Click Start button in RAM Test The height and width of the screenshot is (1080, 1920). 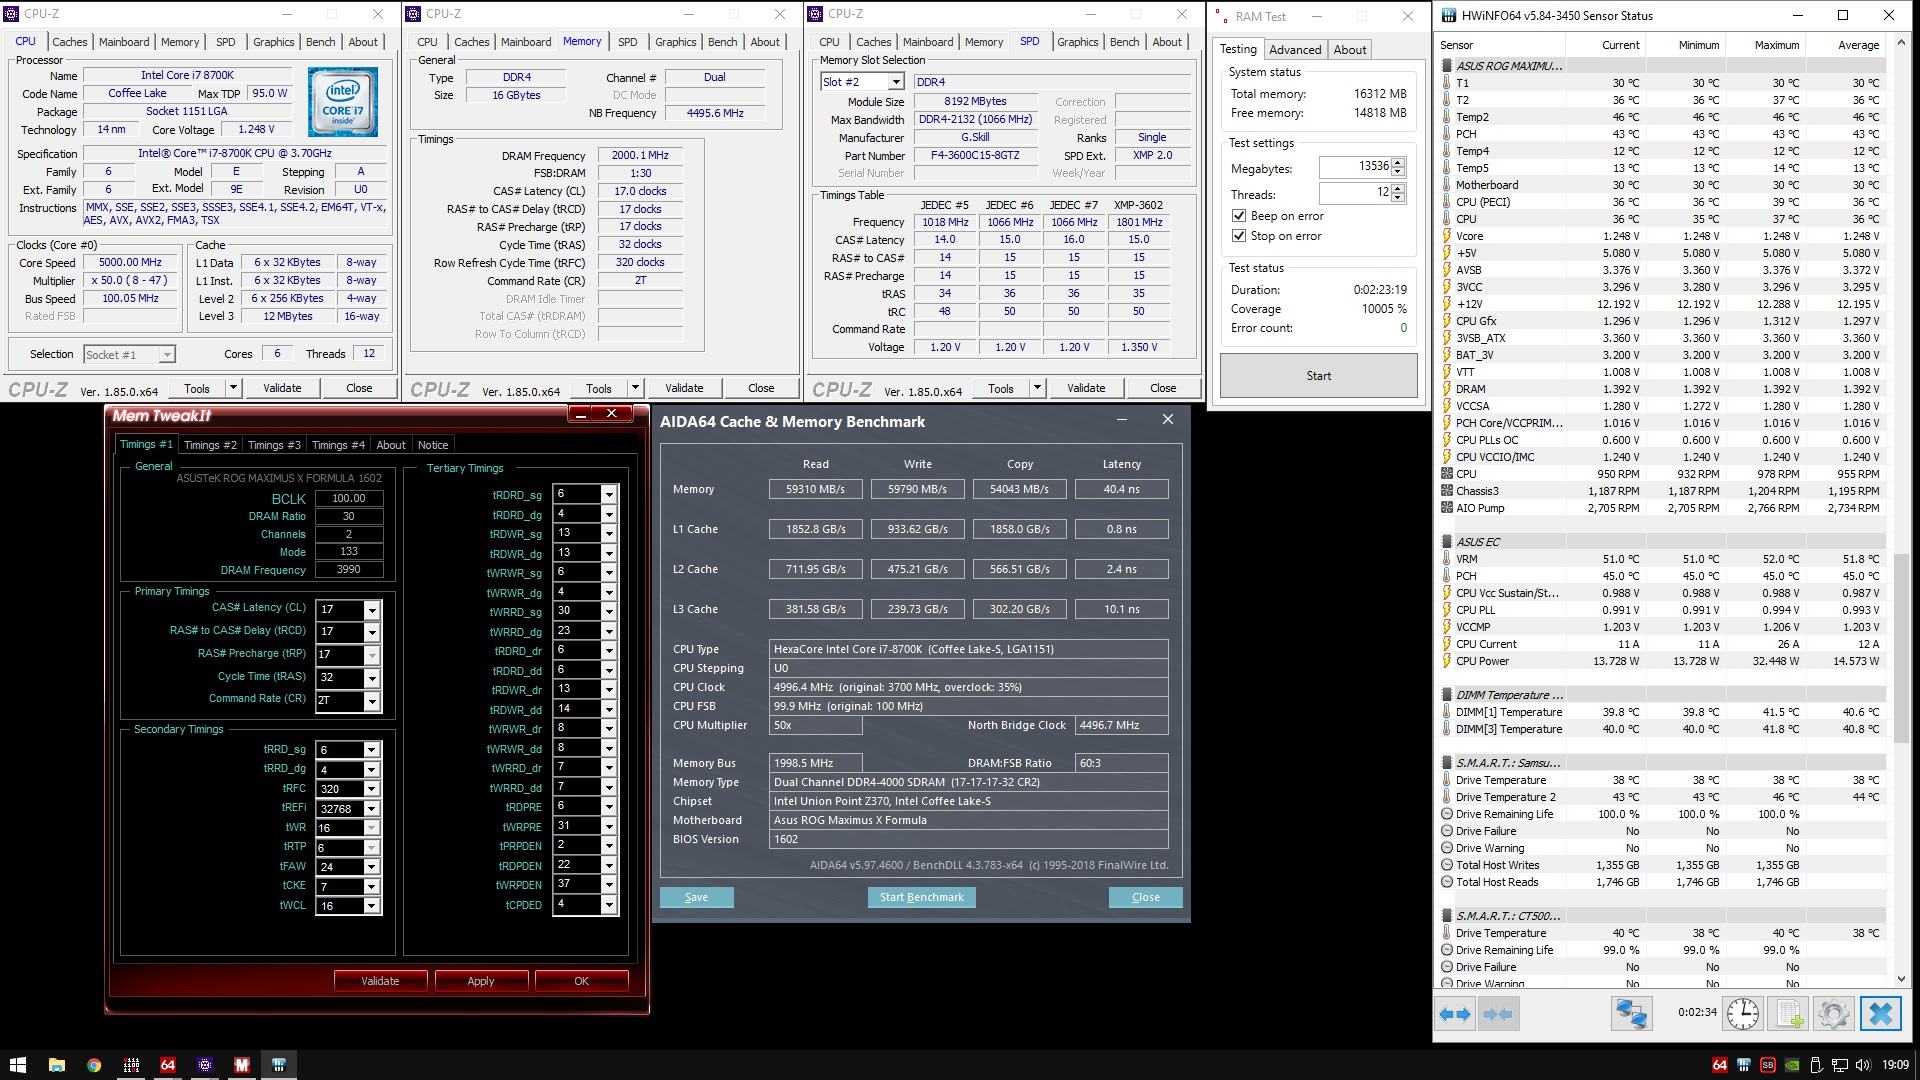coord(1318,376)
